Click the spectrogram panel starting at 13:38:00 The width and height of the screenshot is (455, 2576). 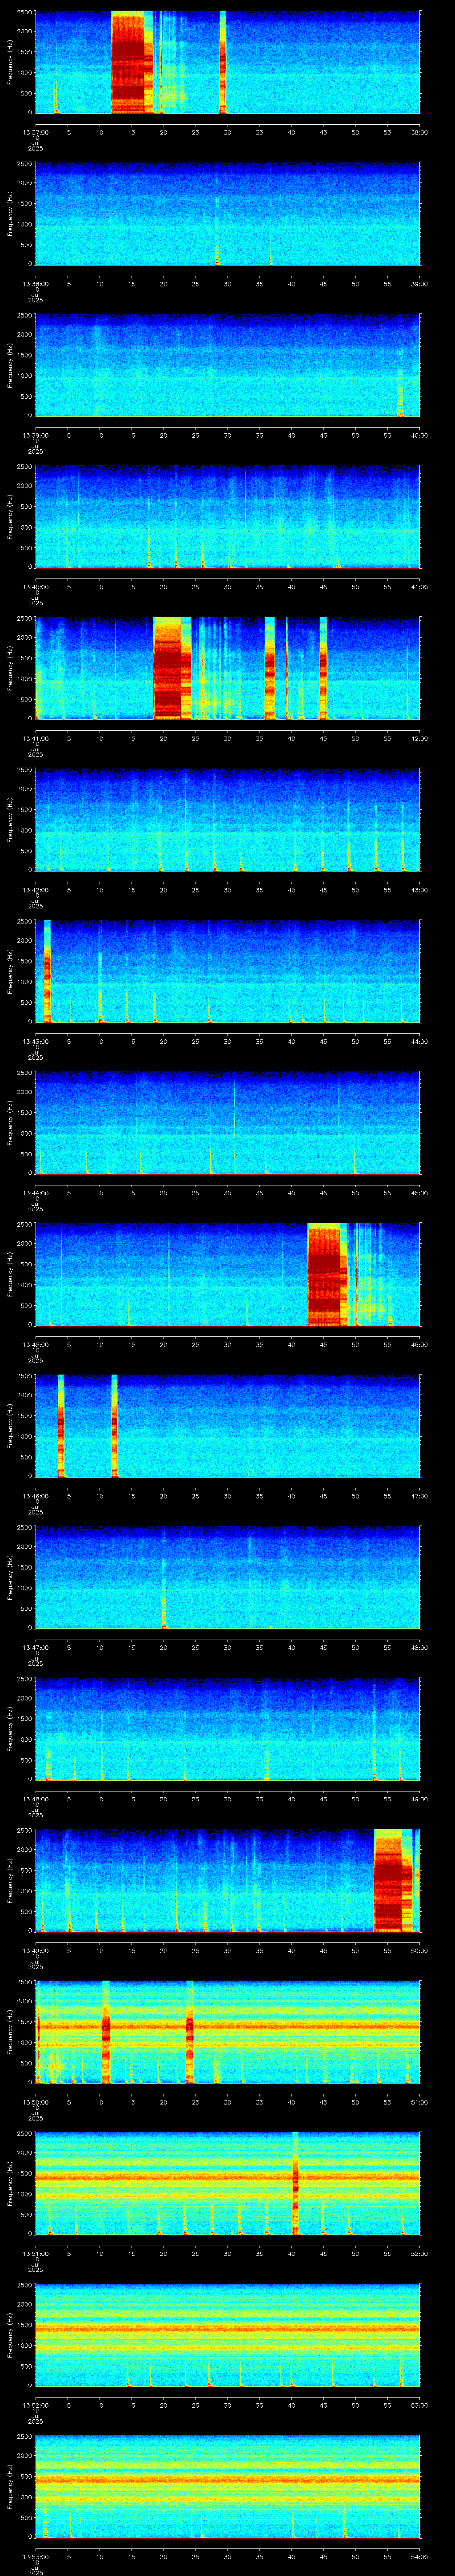click(x=228, y=214)
